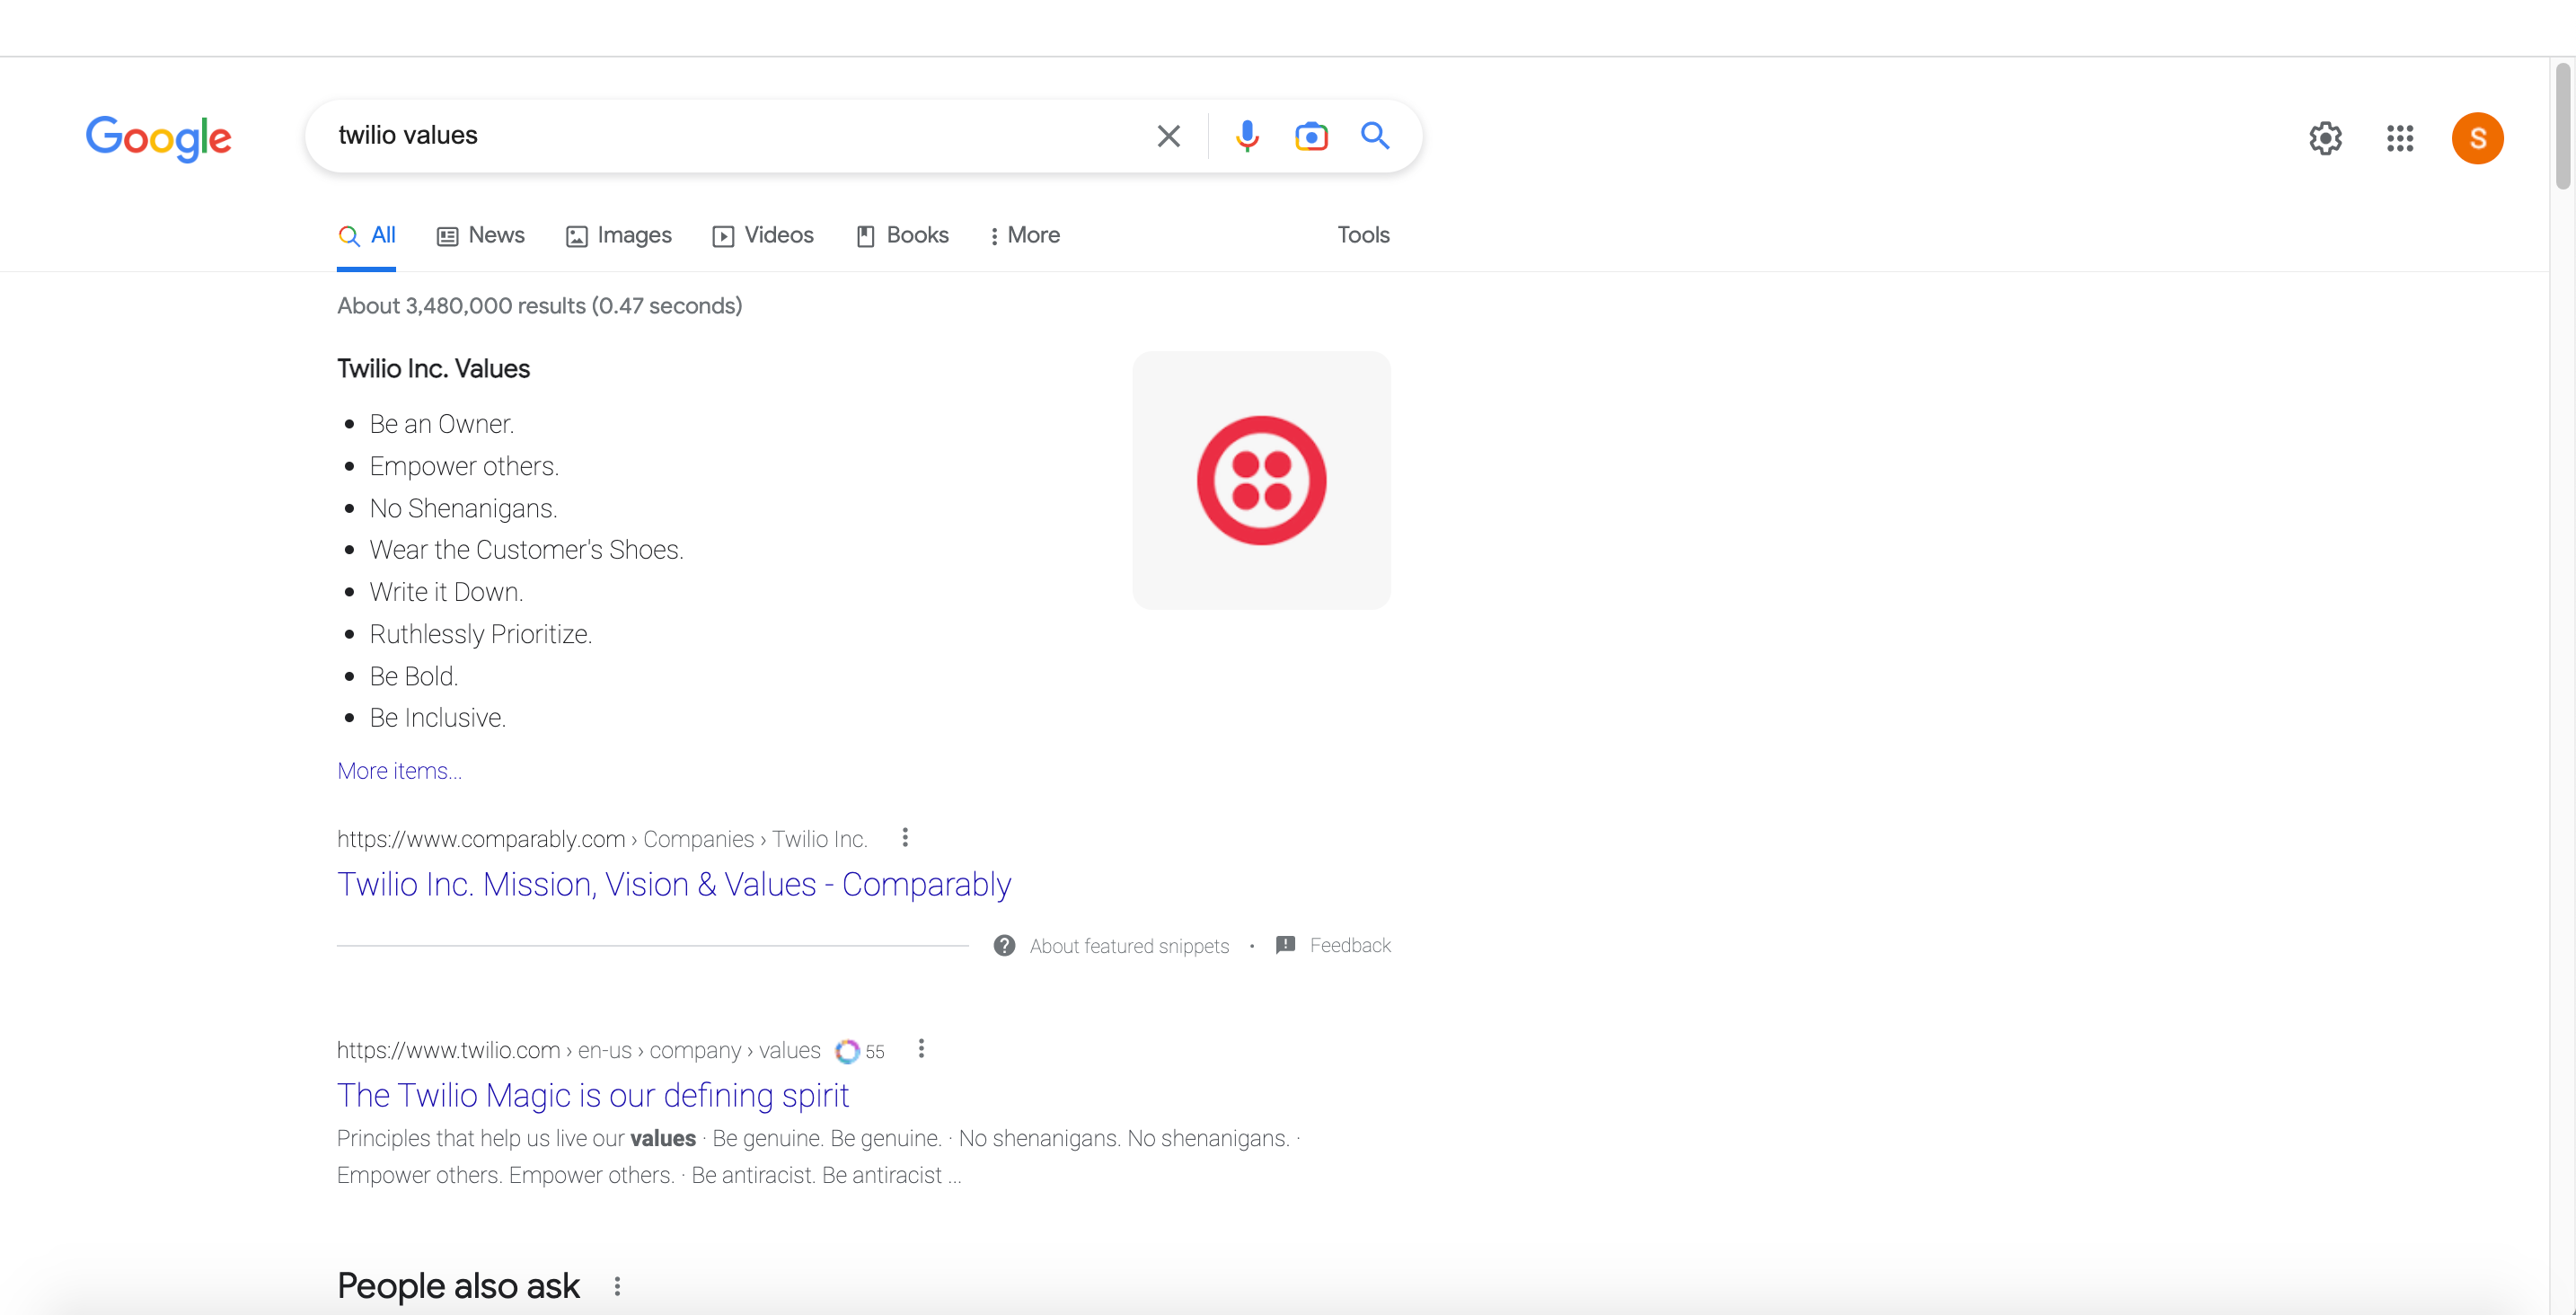Click the About featured snippets question icon
2576x1315 pixels.
1004,945
